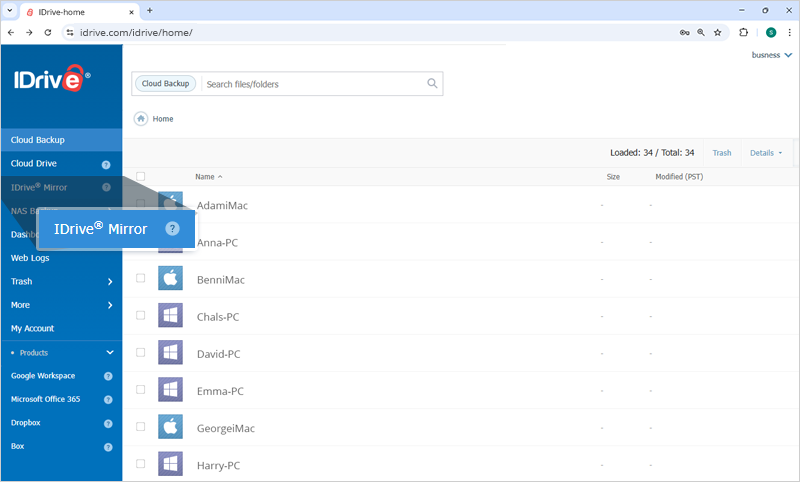The width and height of the screenshot is (800, 482).
Task: Click help icon in IDrive Mirror callout
Action: pos(172,229)
